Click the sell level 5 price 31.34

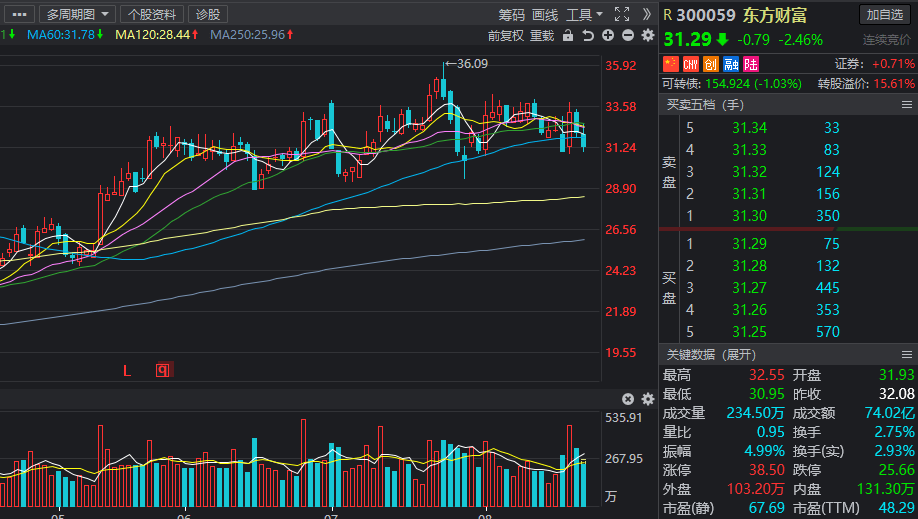tap(749, 128)
